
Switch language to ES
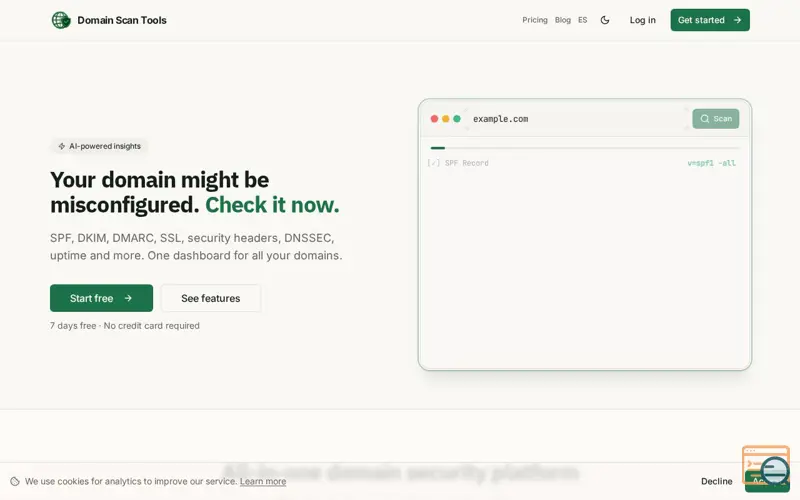pyautogui.click(x=583, y=20)
